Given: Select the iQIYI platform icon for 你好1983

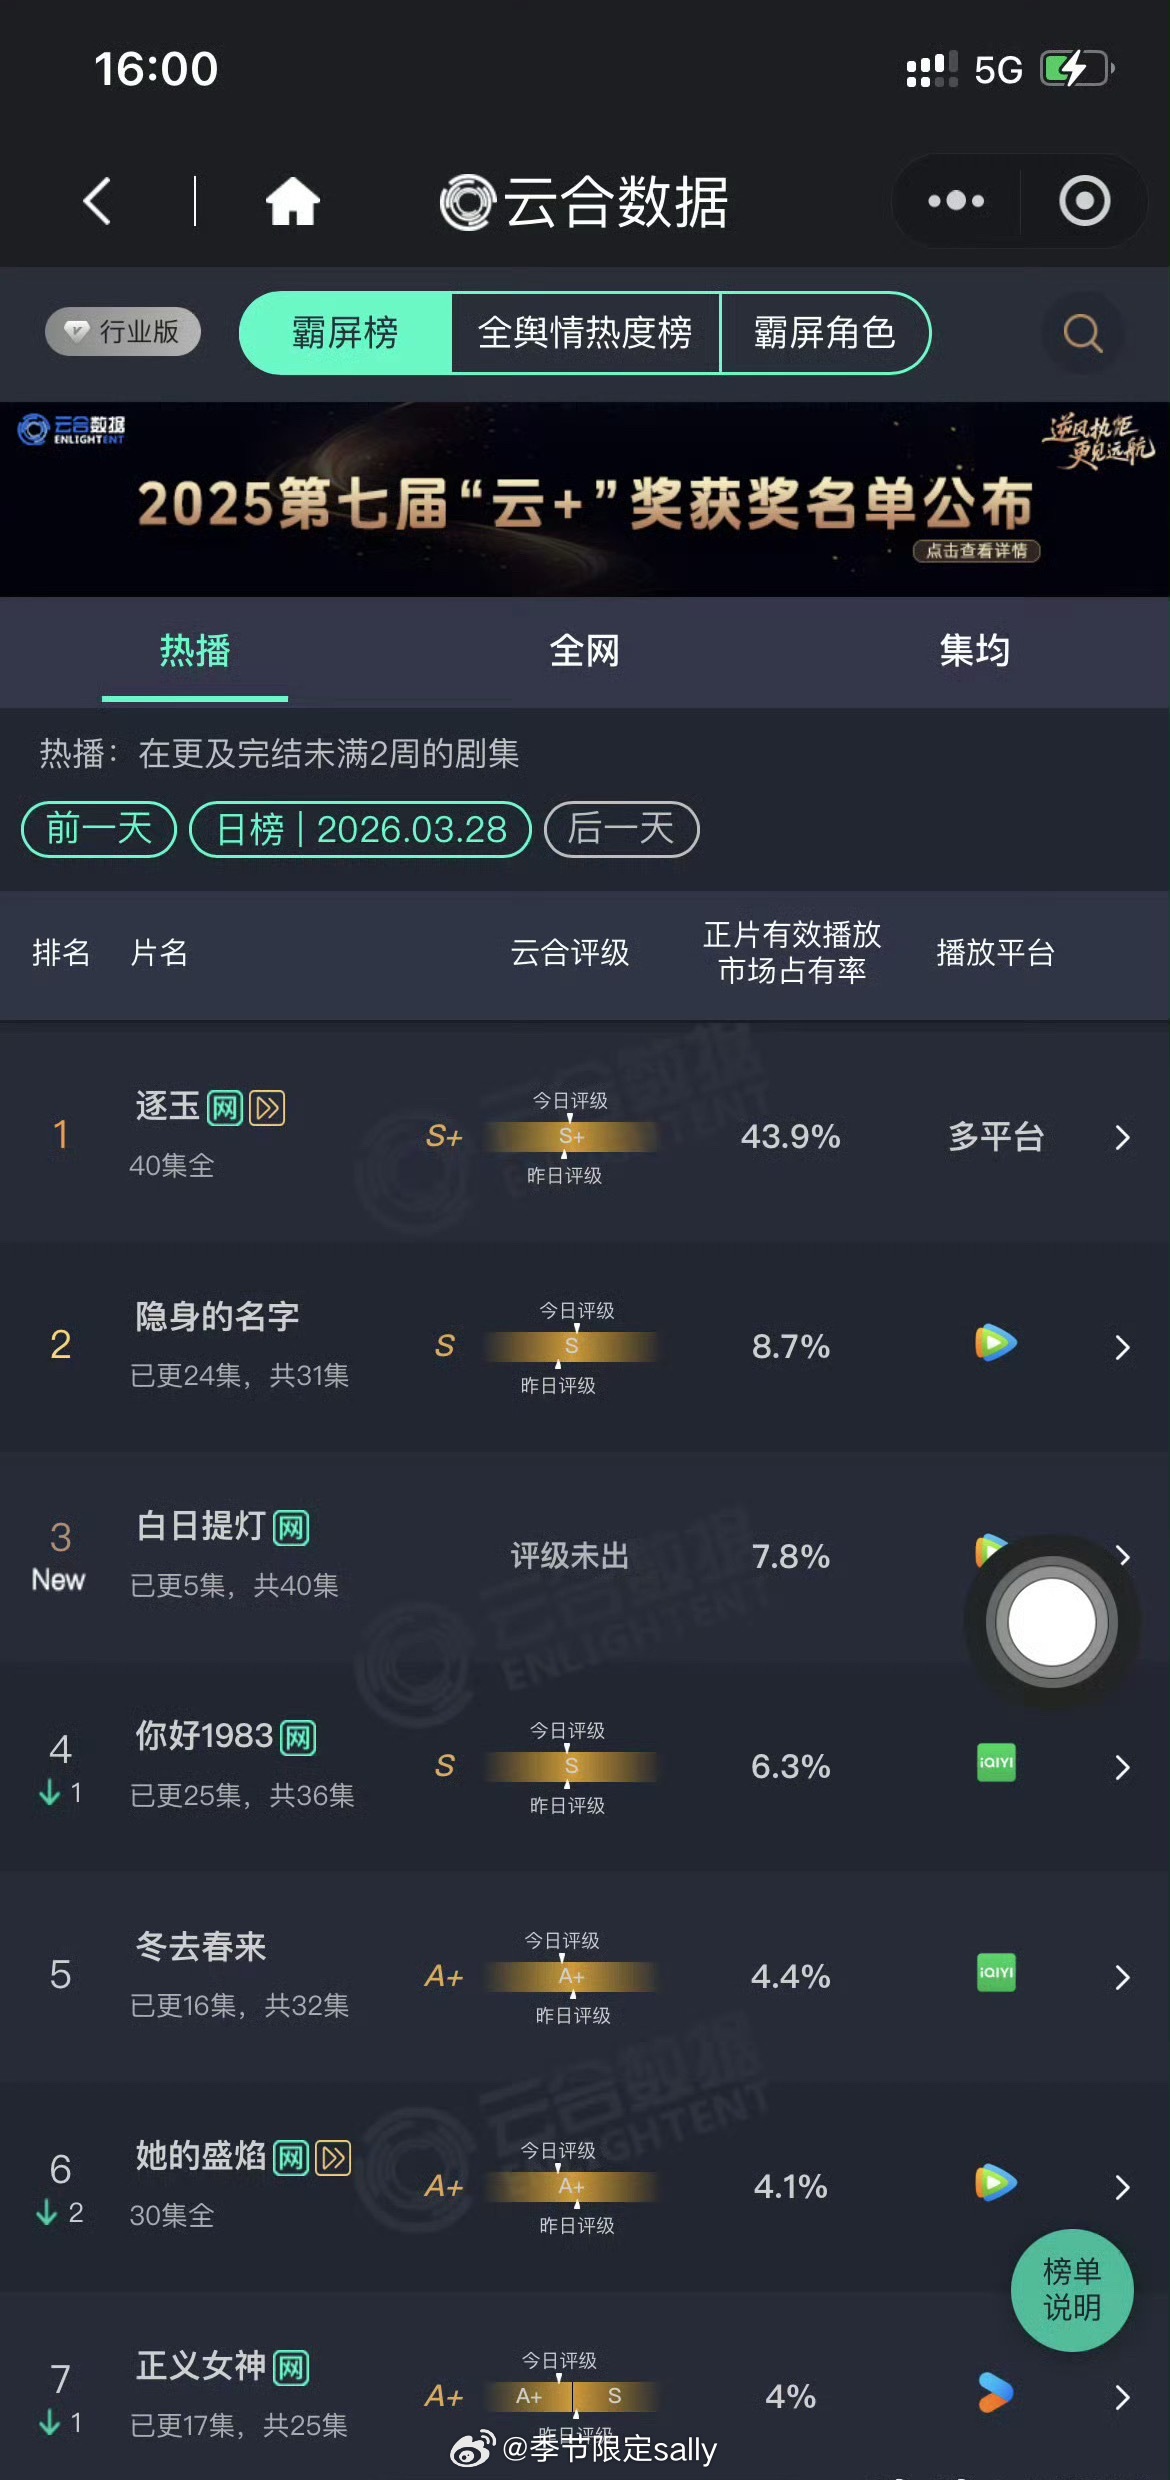Looking at the screenshot, I should tap(994, 1763).
